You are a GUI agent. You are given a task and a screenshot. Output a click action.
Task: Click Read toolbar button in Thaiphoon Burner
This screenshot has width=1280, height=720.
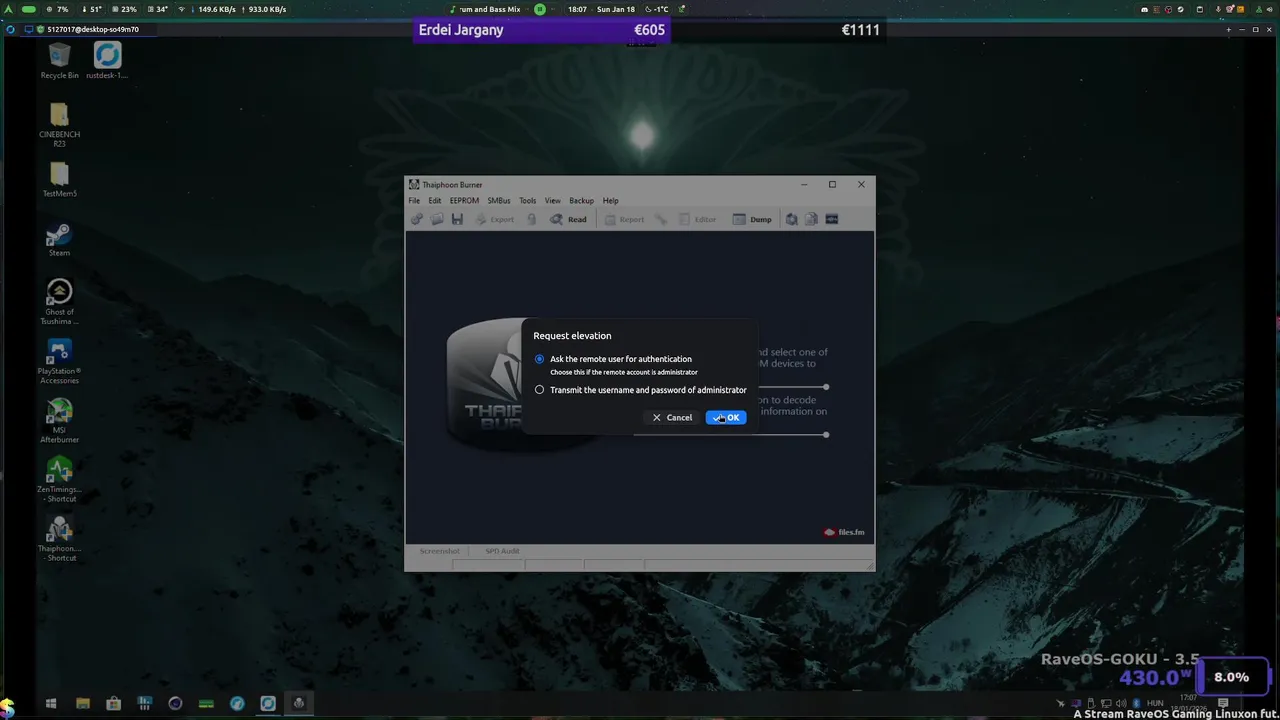568,219
